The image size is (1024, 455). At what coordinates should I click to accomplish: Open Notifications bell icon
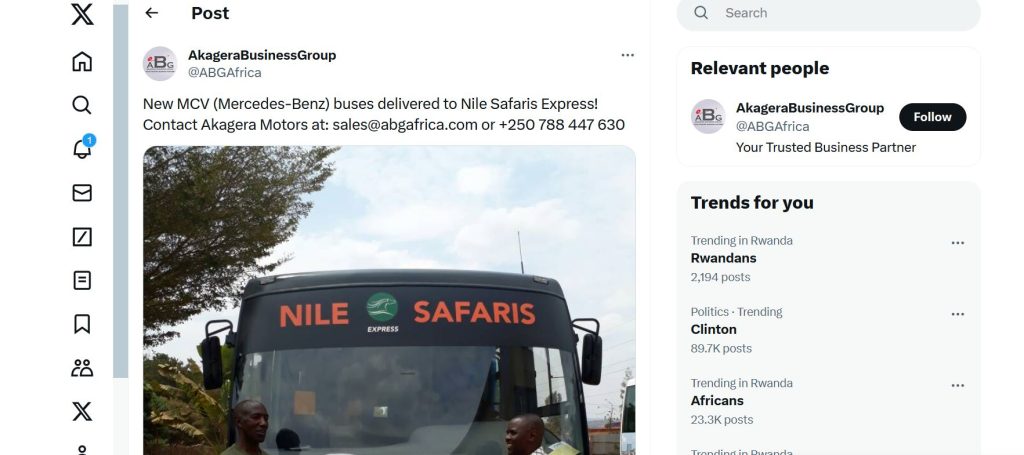(82, 149)
